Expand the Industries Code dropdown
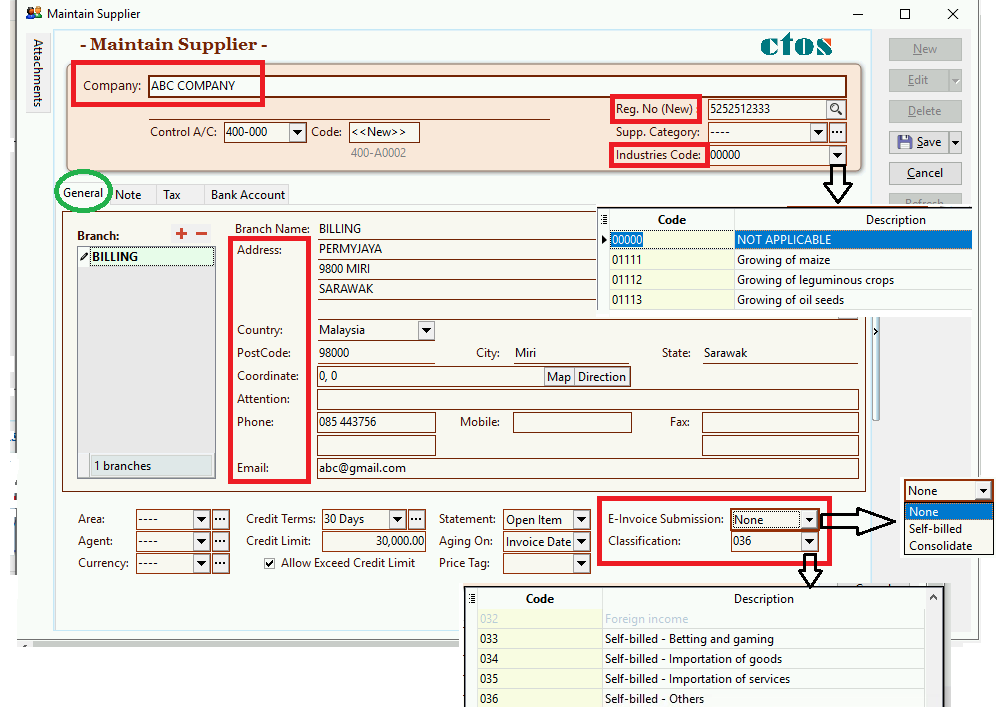996x719 pixels. pyautogui.click(x=836, y=155)
